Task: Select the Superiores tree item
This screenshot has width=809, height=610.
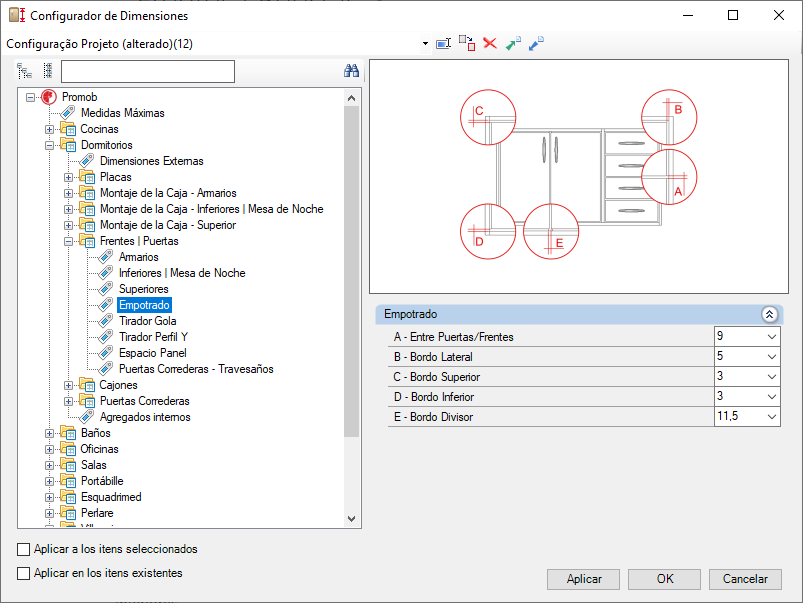Action: tap(144, 289)
